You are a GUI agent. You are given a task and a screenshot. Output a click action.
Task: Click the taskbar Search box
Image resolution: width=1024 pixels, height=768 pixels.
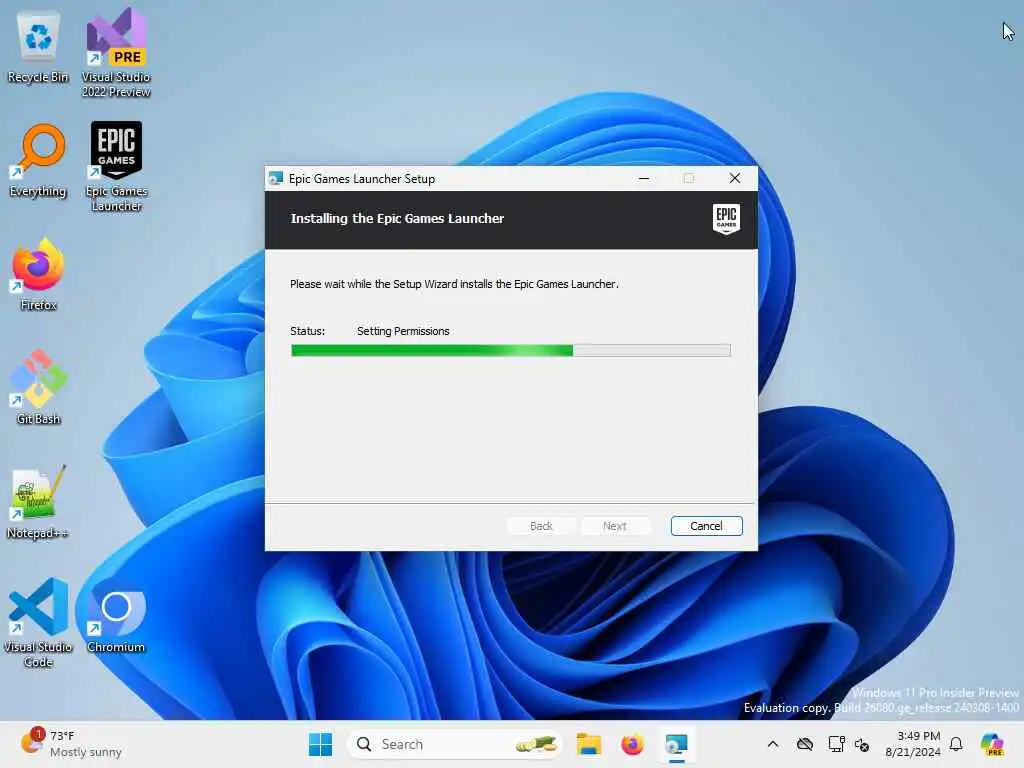point(455,744)
